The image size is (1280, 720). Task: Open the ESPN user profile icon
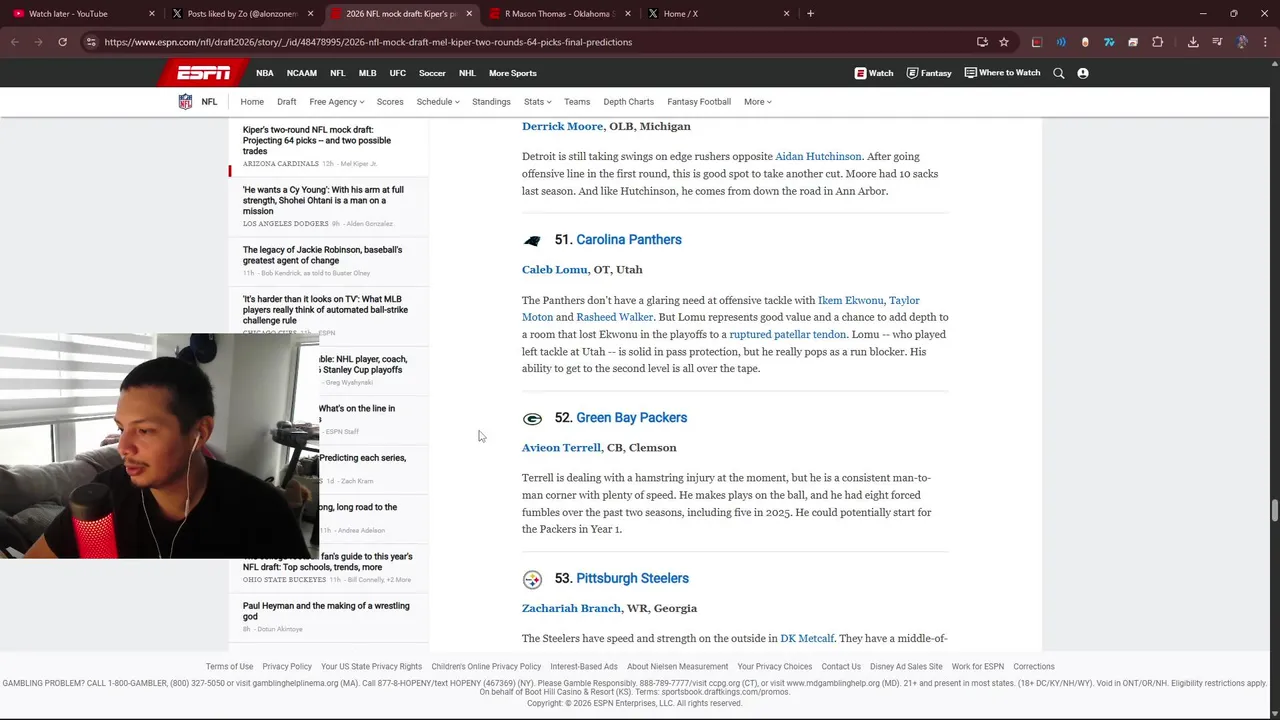click(1083, 73)
